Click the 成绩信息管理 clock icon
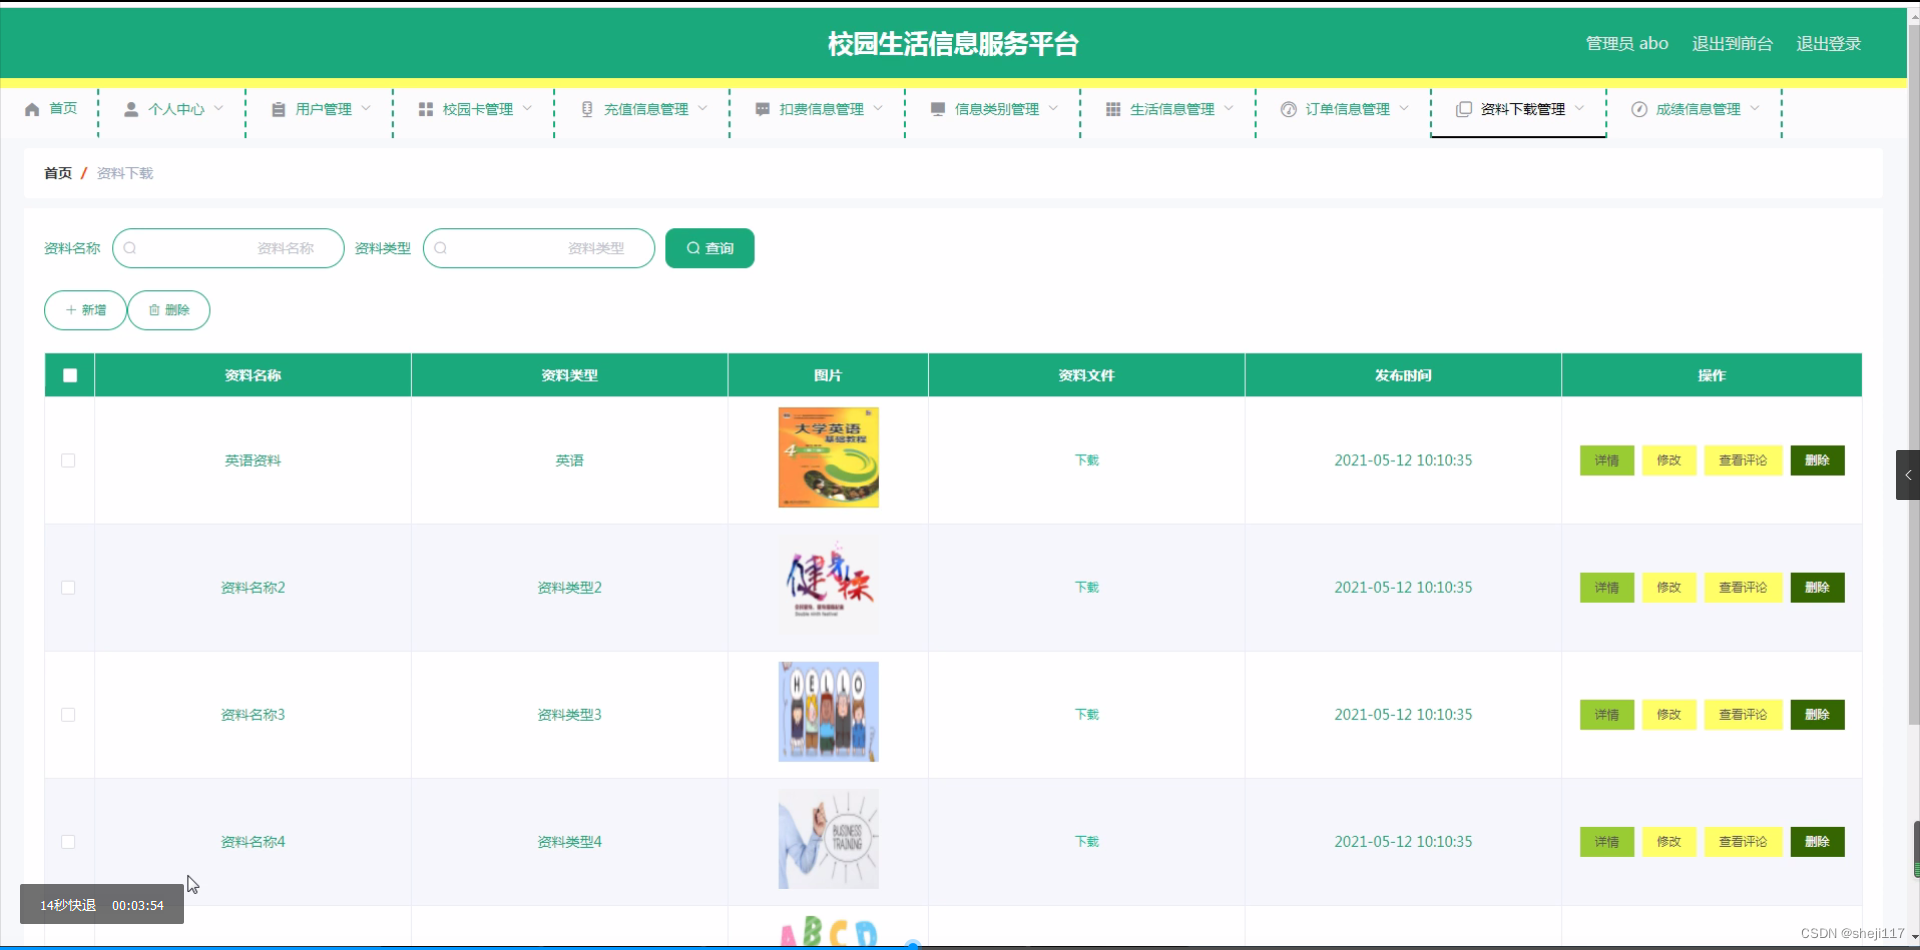This screenshot has width=1920, height=950. (1640, 109)
